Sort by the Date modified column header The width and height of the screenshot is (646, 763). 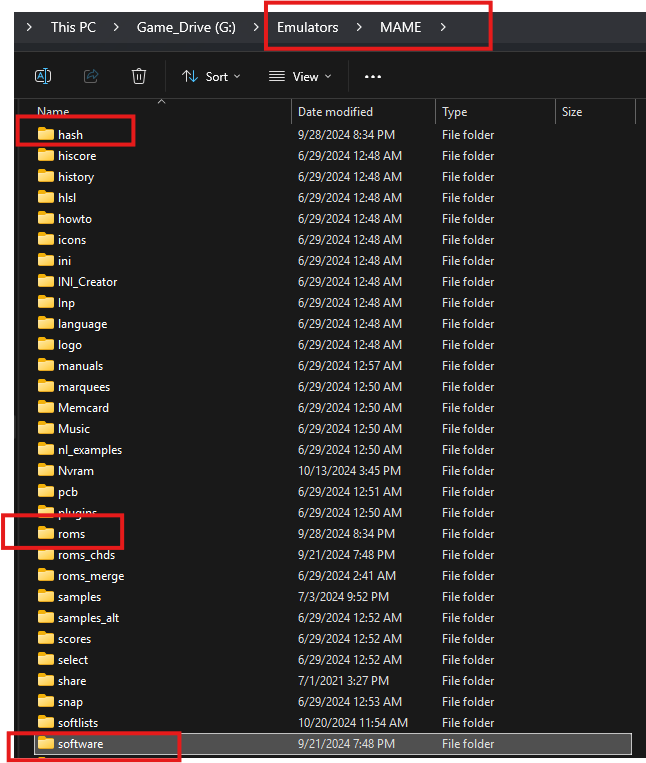(335, 112)
